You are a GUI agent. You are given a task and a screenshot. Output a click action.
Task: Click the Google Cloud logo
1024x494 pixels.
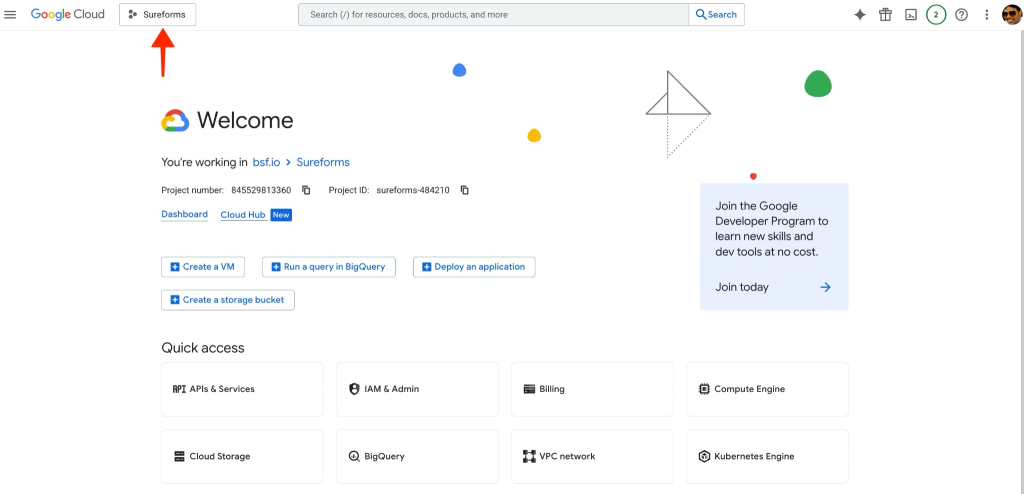pos(67,14)
